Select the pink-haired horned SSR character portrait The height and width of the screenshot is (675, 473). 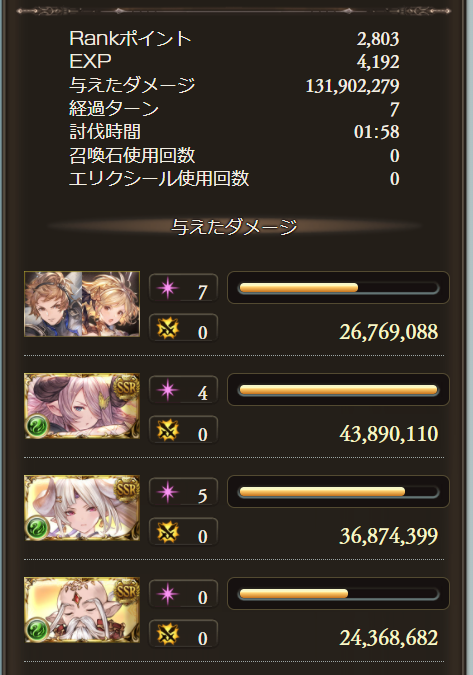point(82,406)
